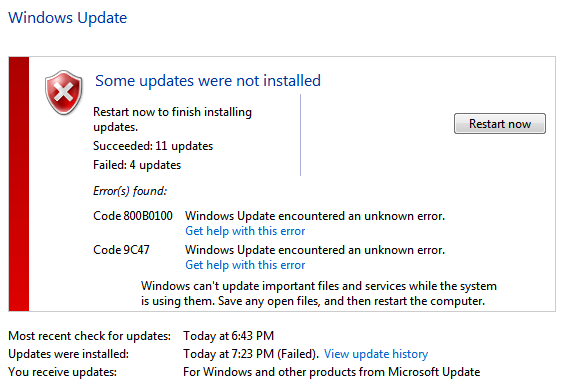
Task: Click the 'Succeeded: 11 updates' line
Action: (x=153, y=146)
